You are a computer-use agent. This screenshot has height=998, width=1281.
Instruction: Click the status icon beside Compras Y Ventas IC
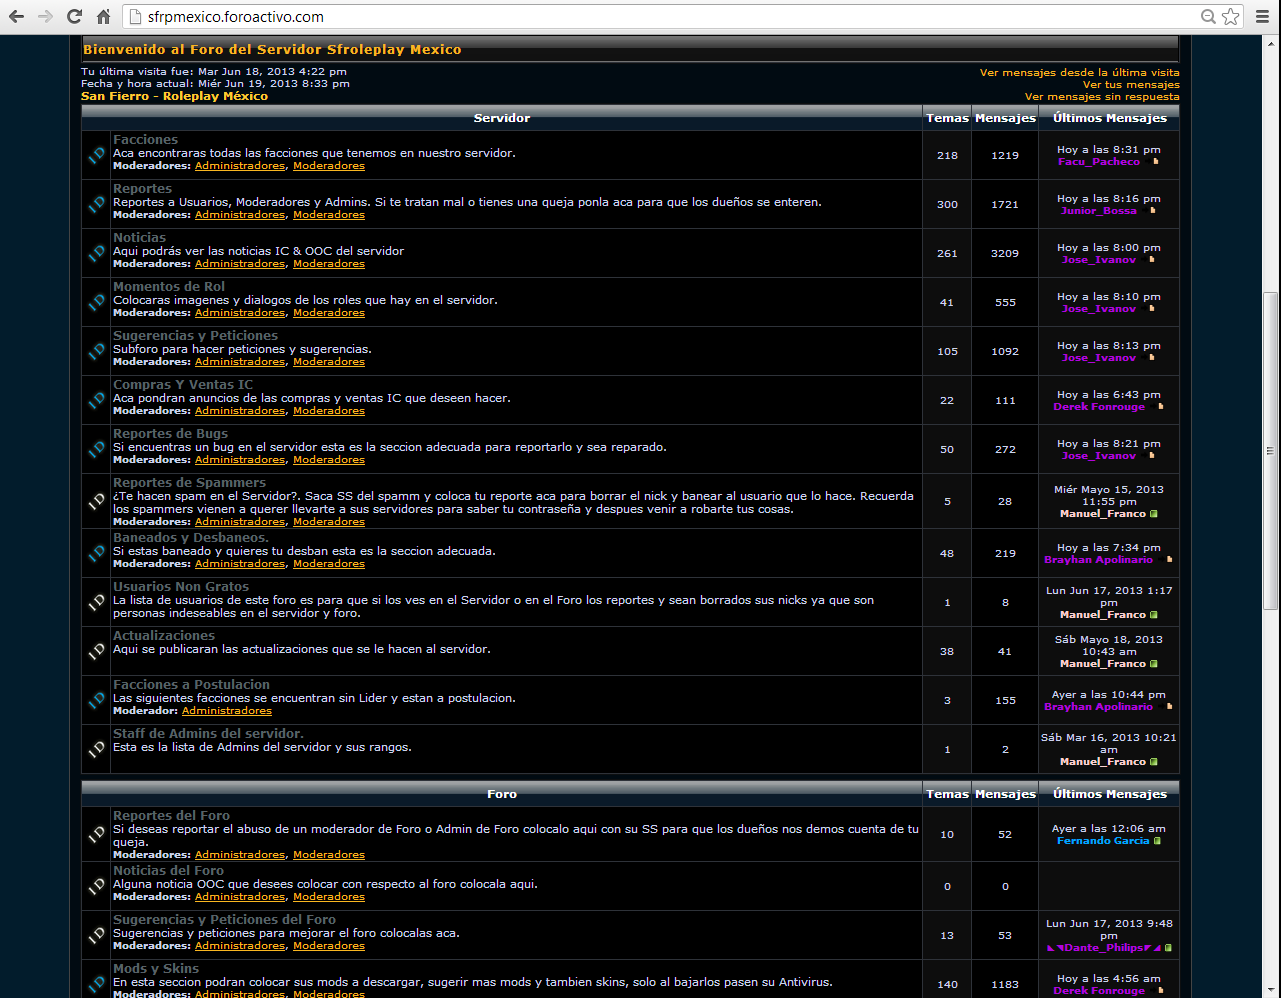(96, 400)
